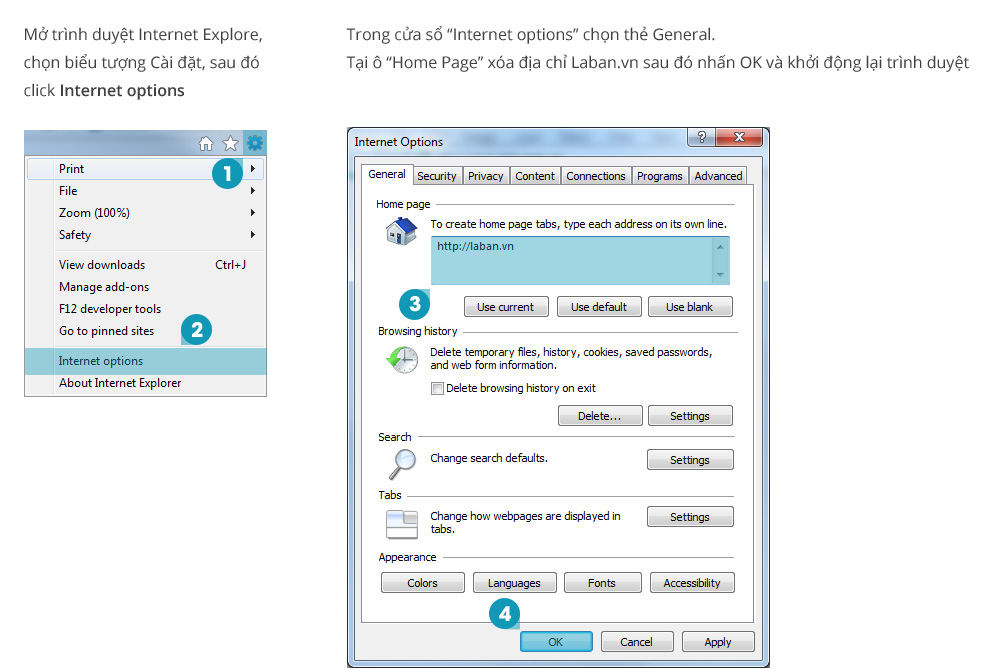Switch to the Security tab

[436, 176]
